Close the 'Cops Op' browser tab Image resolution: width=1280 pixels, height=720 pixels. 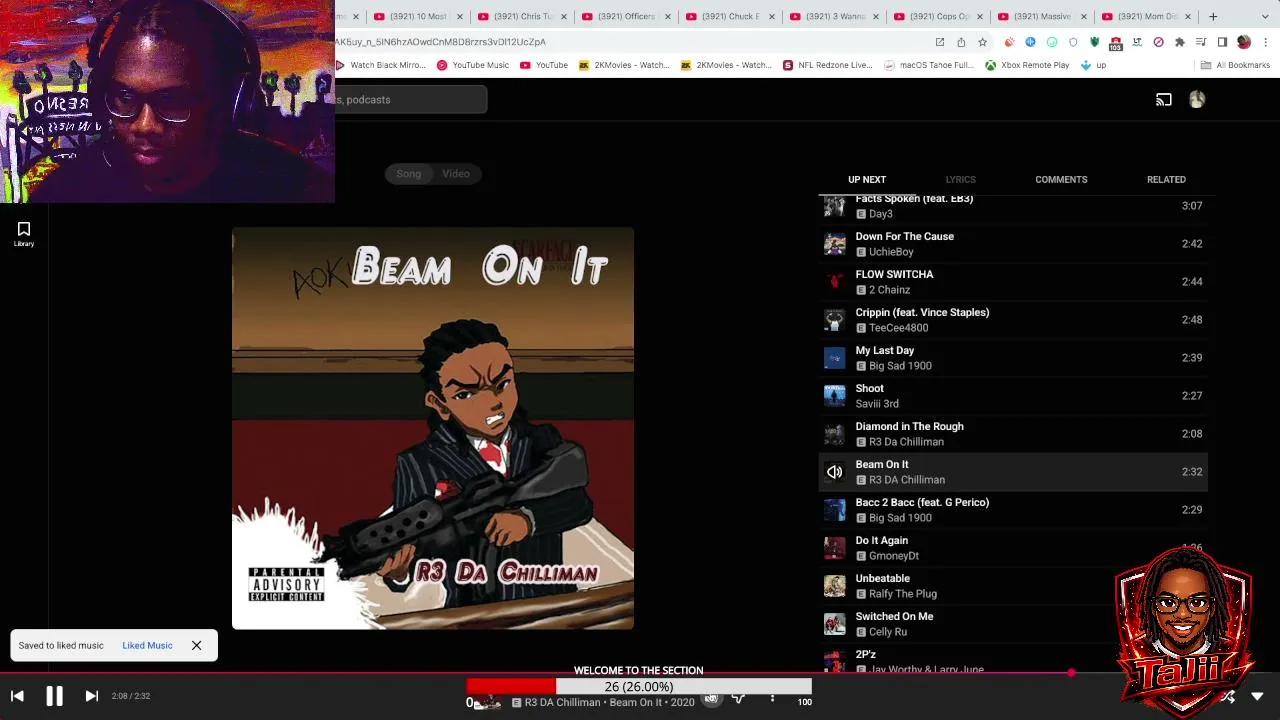980,16
